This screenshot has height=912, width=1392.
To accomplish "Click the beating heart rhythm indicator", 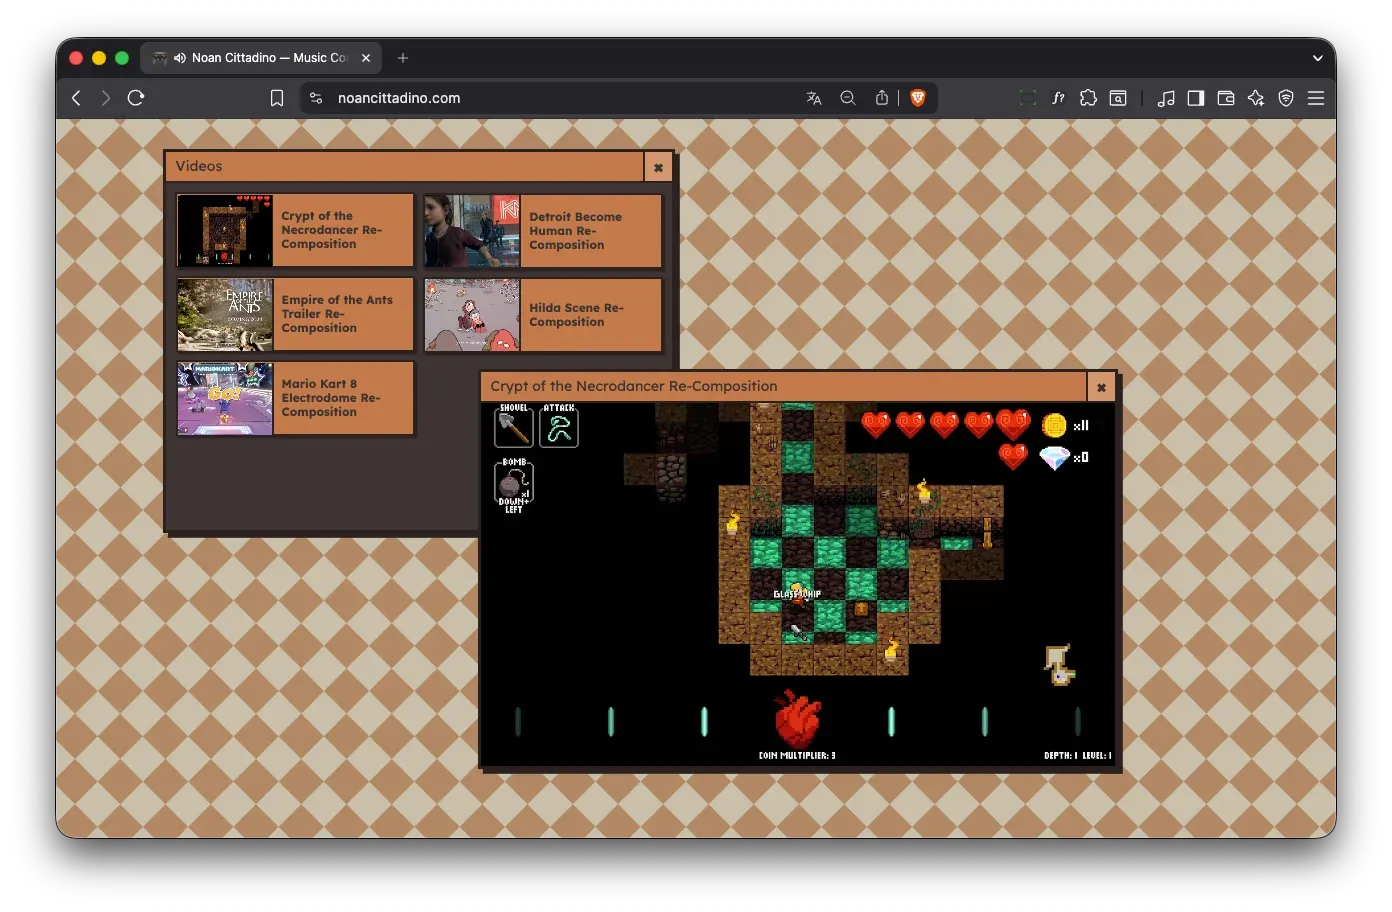I will (797, 718).
